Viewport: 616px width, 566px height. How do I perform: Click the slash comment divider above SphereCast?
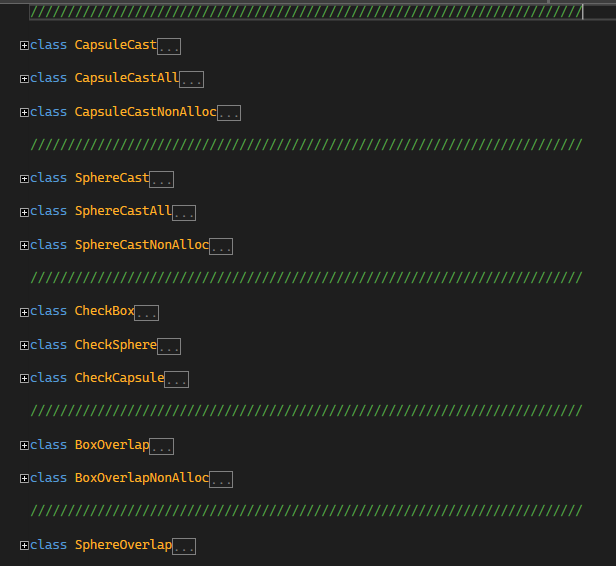306,145
